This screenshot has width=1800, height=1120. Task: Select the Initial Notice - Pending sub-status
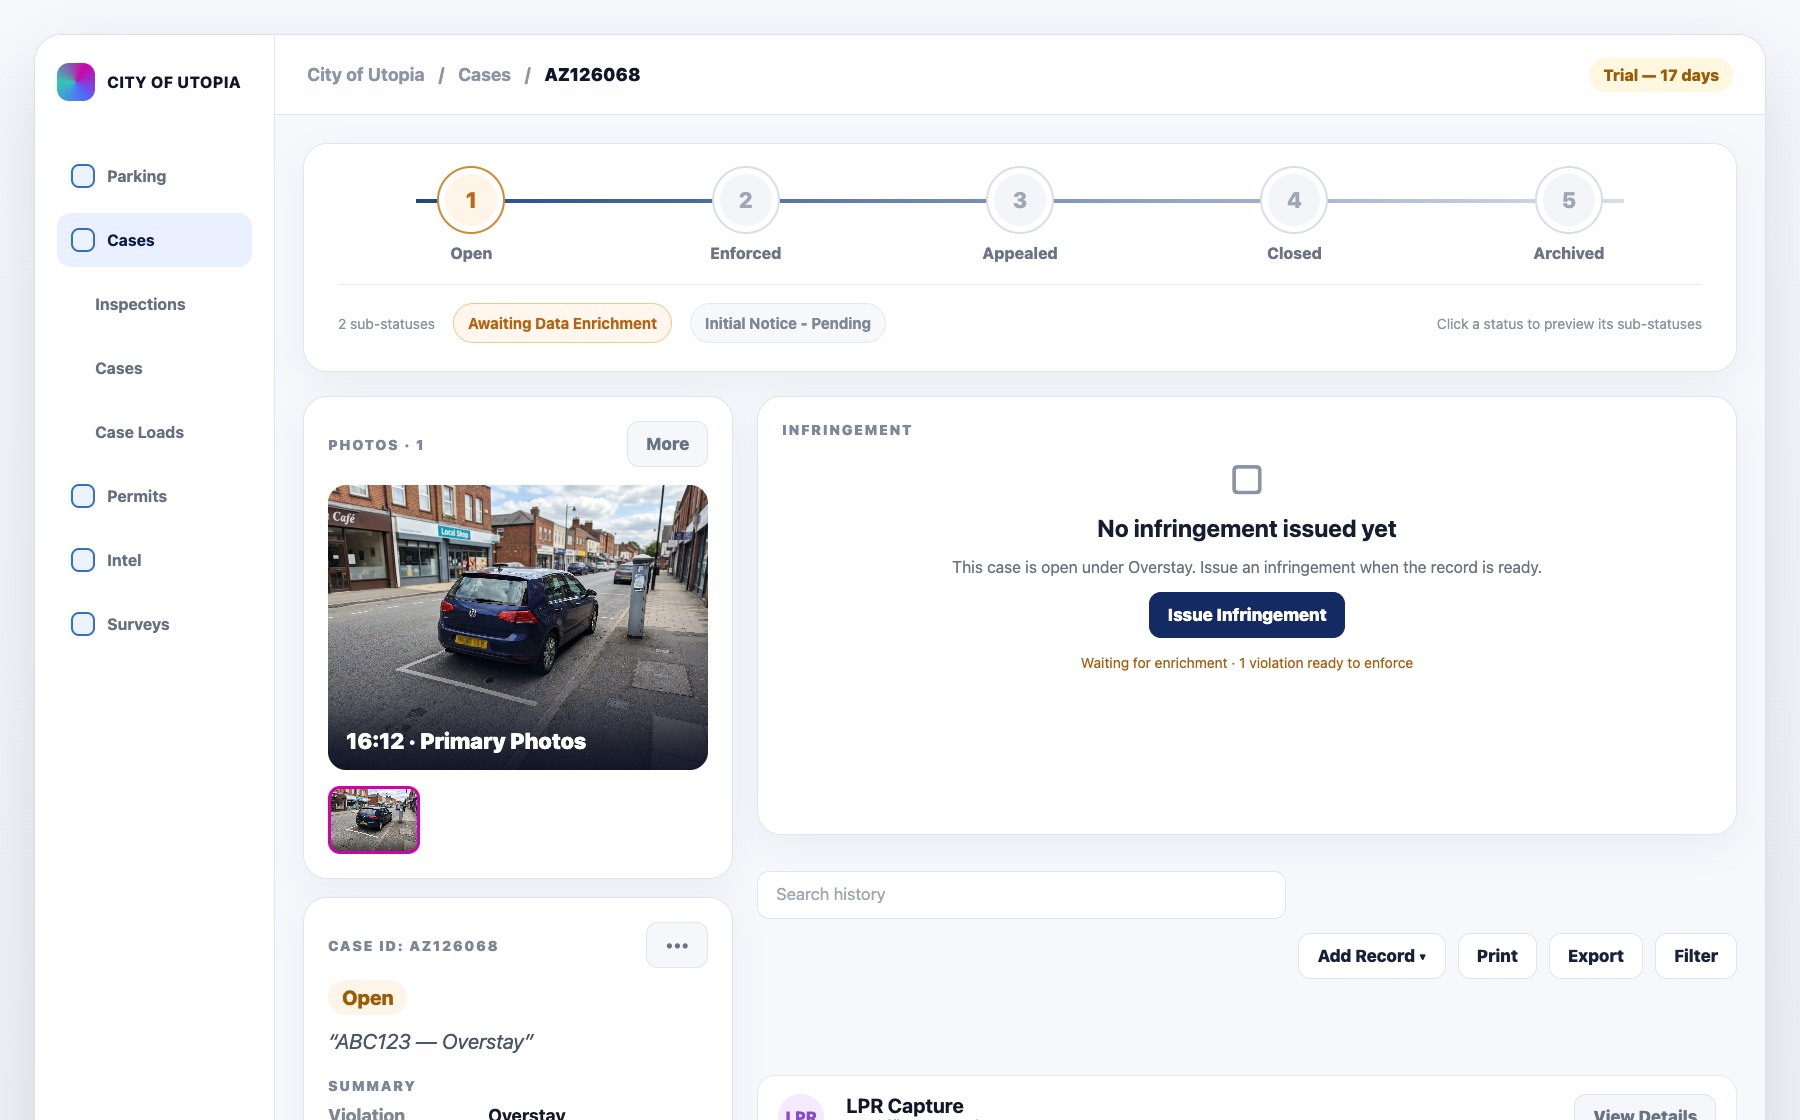pyautogui.click(x=788, y=323)
